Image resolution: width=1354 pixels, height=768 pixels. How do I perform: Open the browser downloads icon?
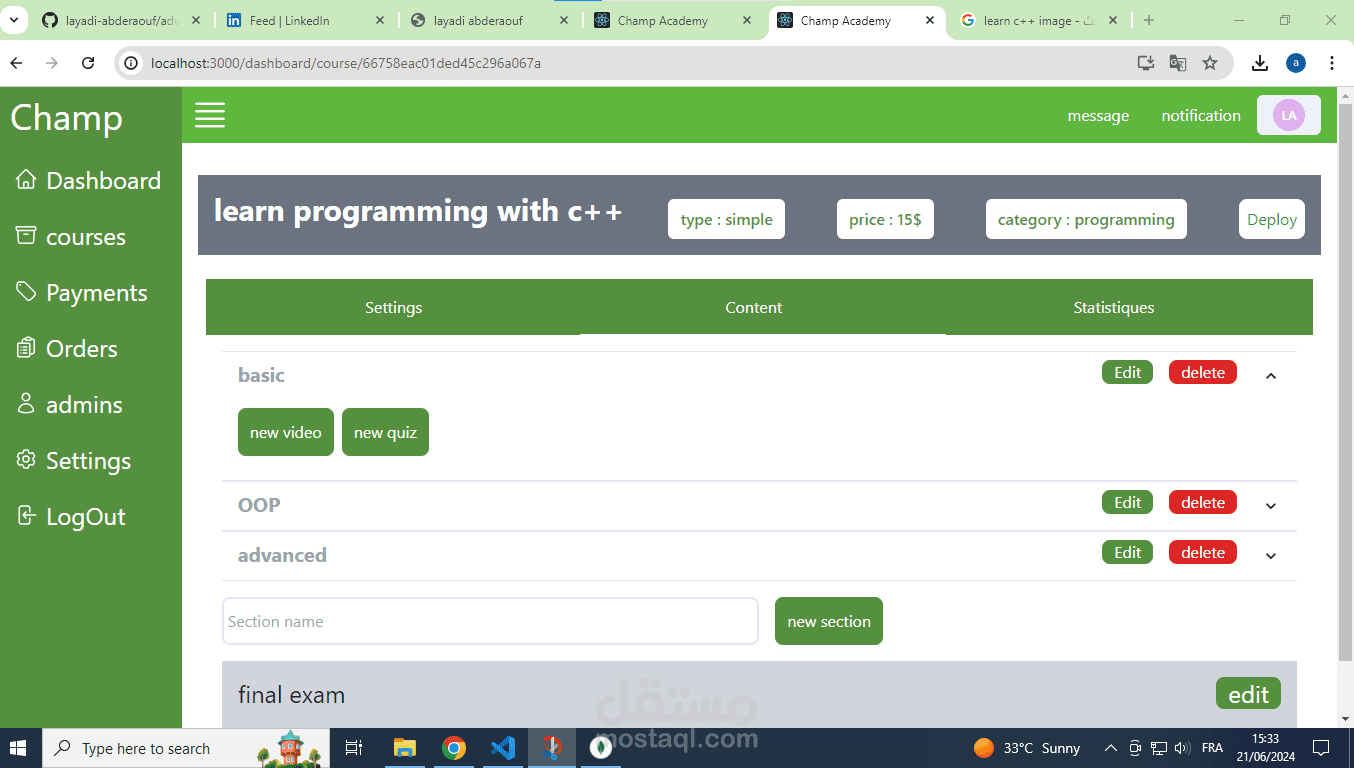click(1260, 63)
